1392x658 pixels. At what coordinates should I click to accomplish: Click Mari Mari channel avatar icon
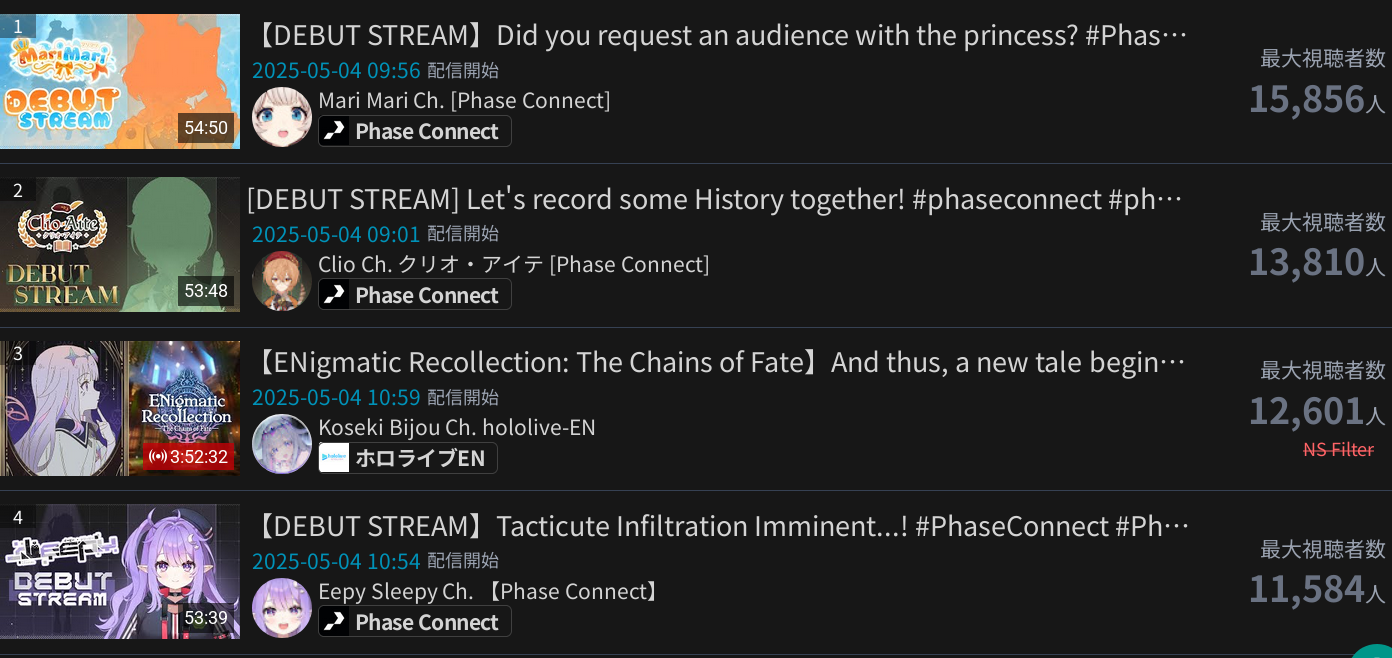(281, 117)
